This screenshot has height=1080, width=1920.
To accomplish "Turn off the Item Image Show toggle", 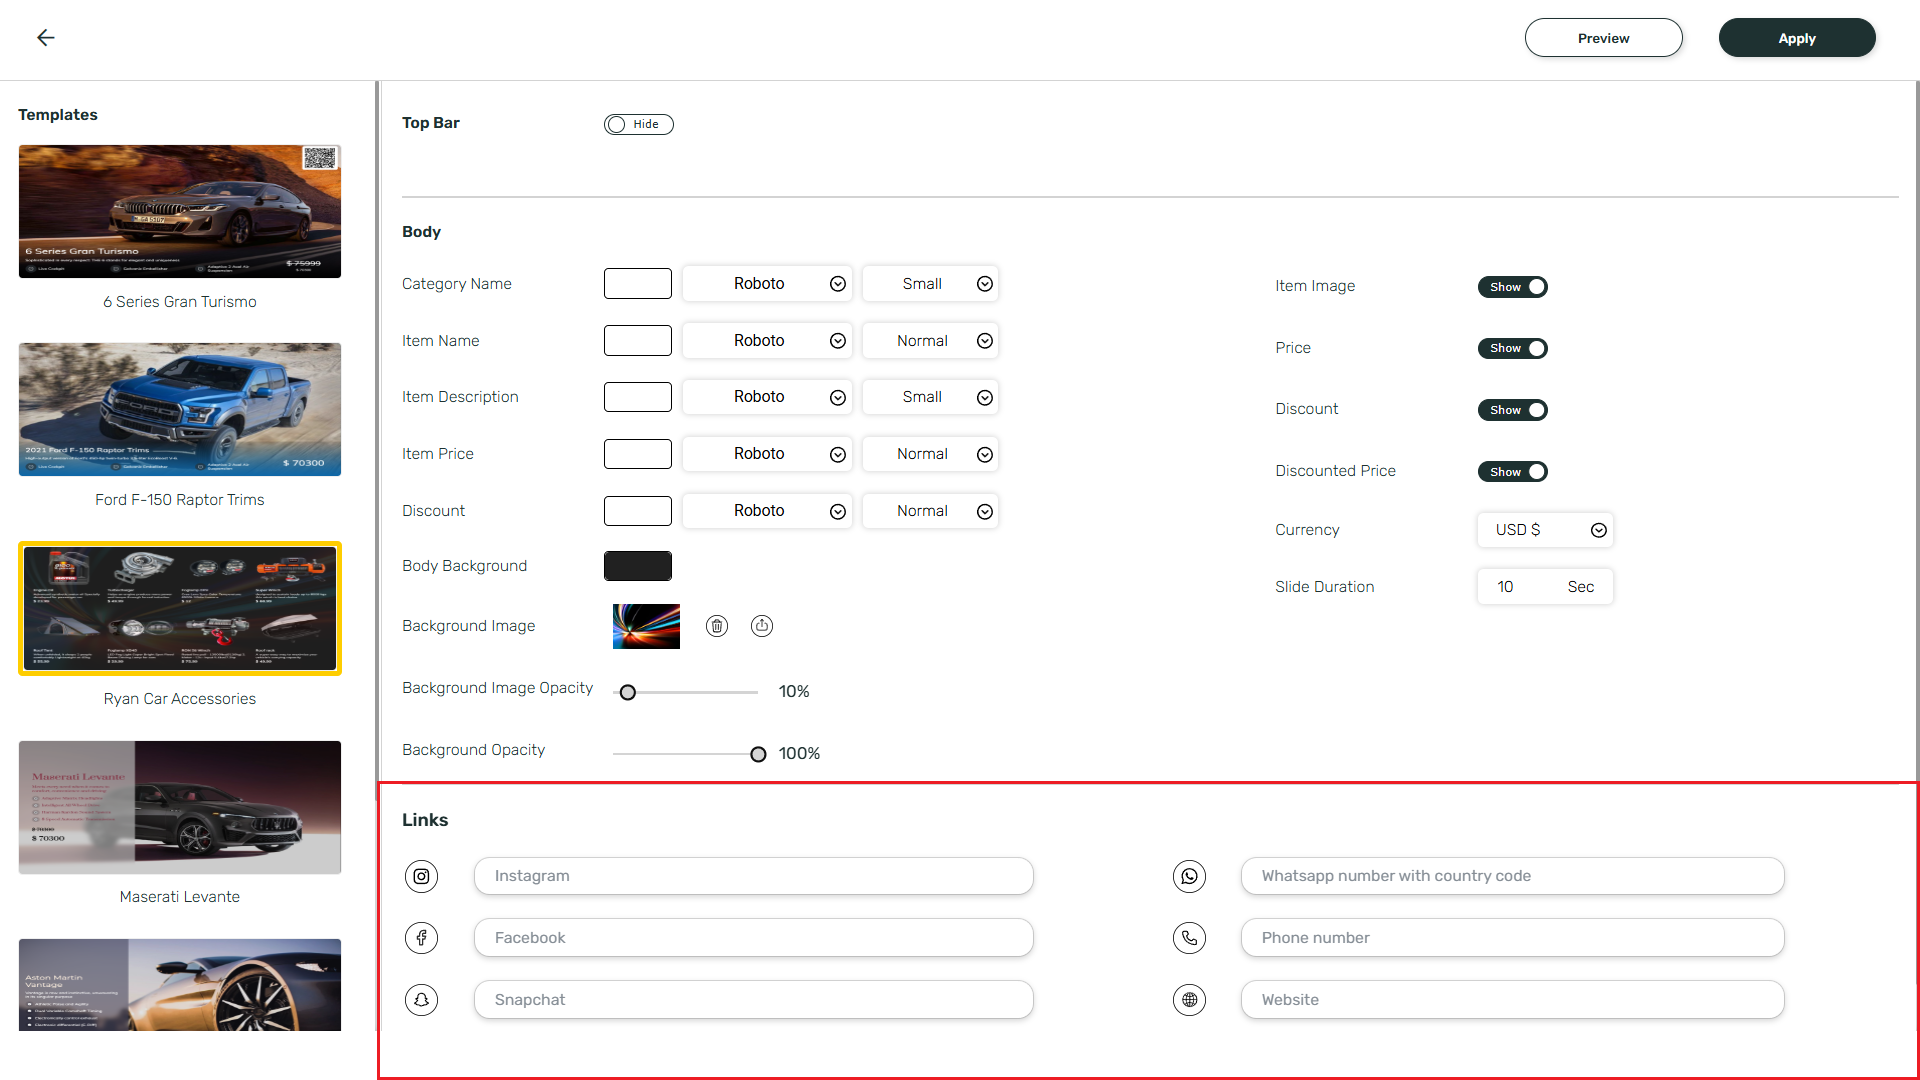I will click(x=1512, y=287).
